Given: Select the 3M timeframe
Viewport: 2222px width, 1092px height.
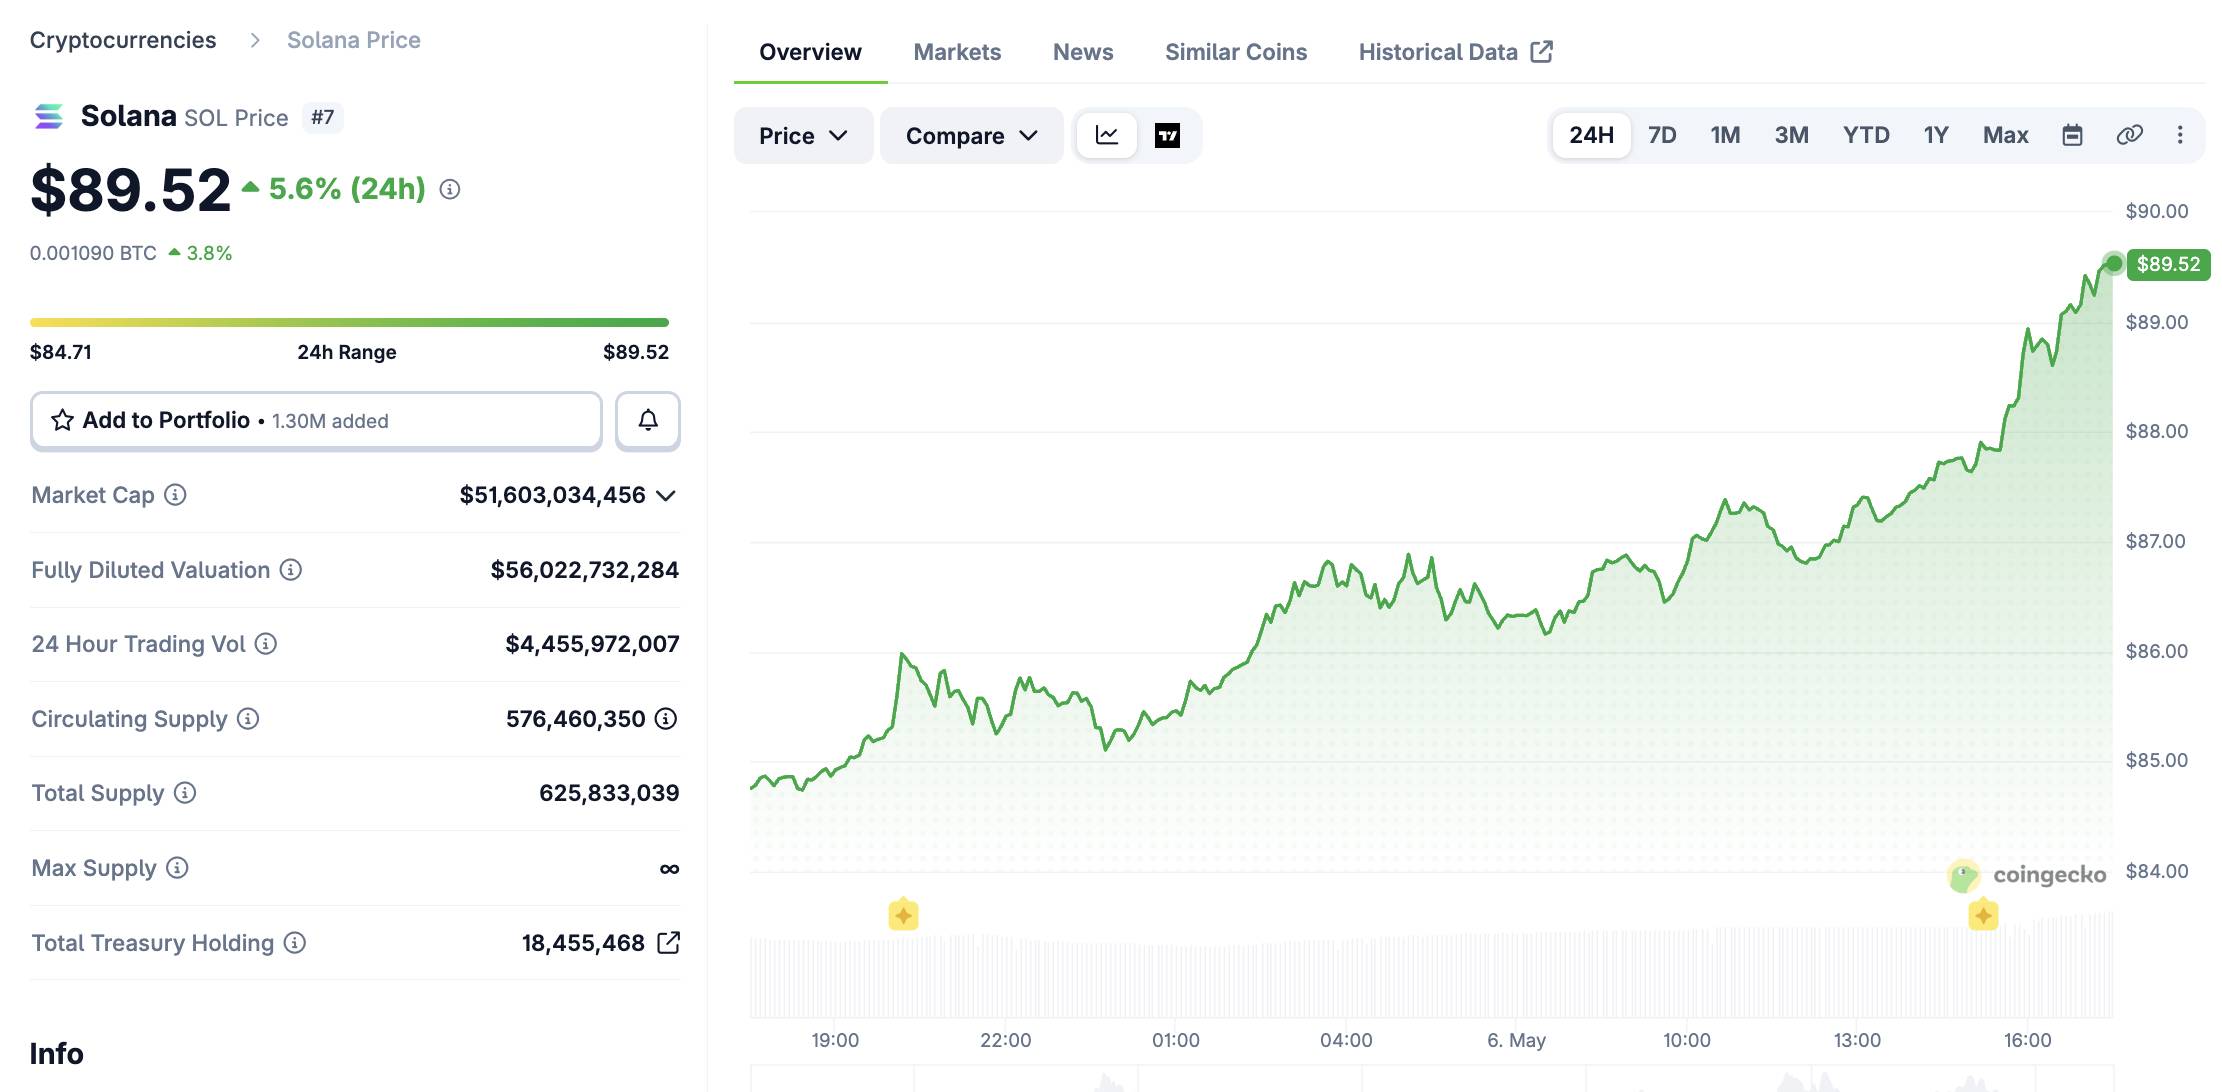Looking at the screenshot, I should pos(1791,135).
